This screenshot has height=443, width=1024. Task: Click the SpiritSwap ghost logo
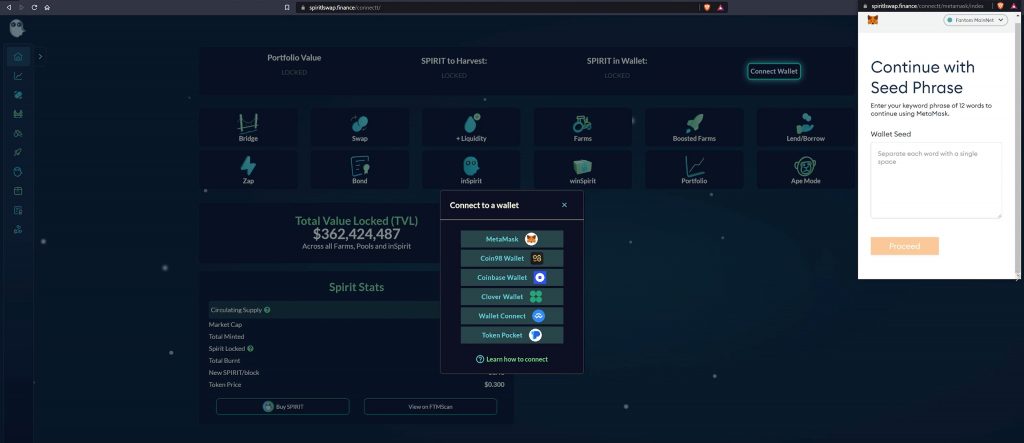click(17, 28)
